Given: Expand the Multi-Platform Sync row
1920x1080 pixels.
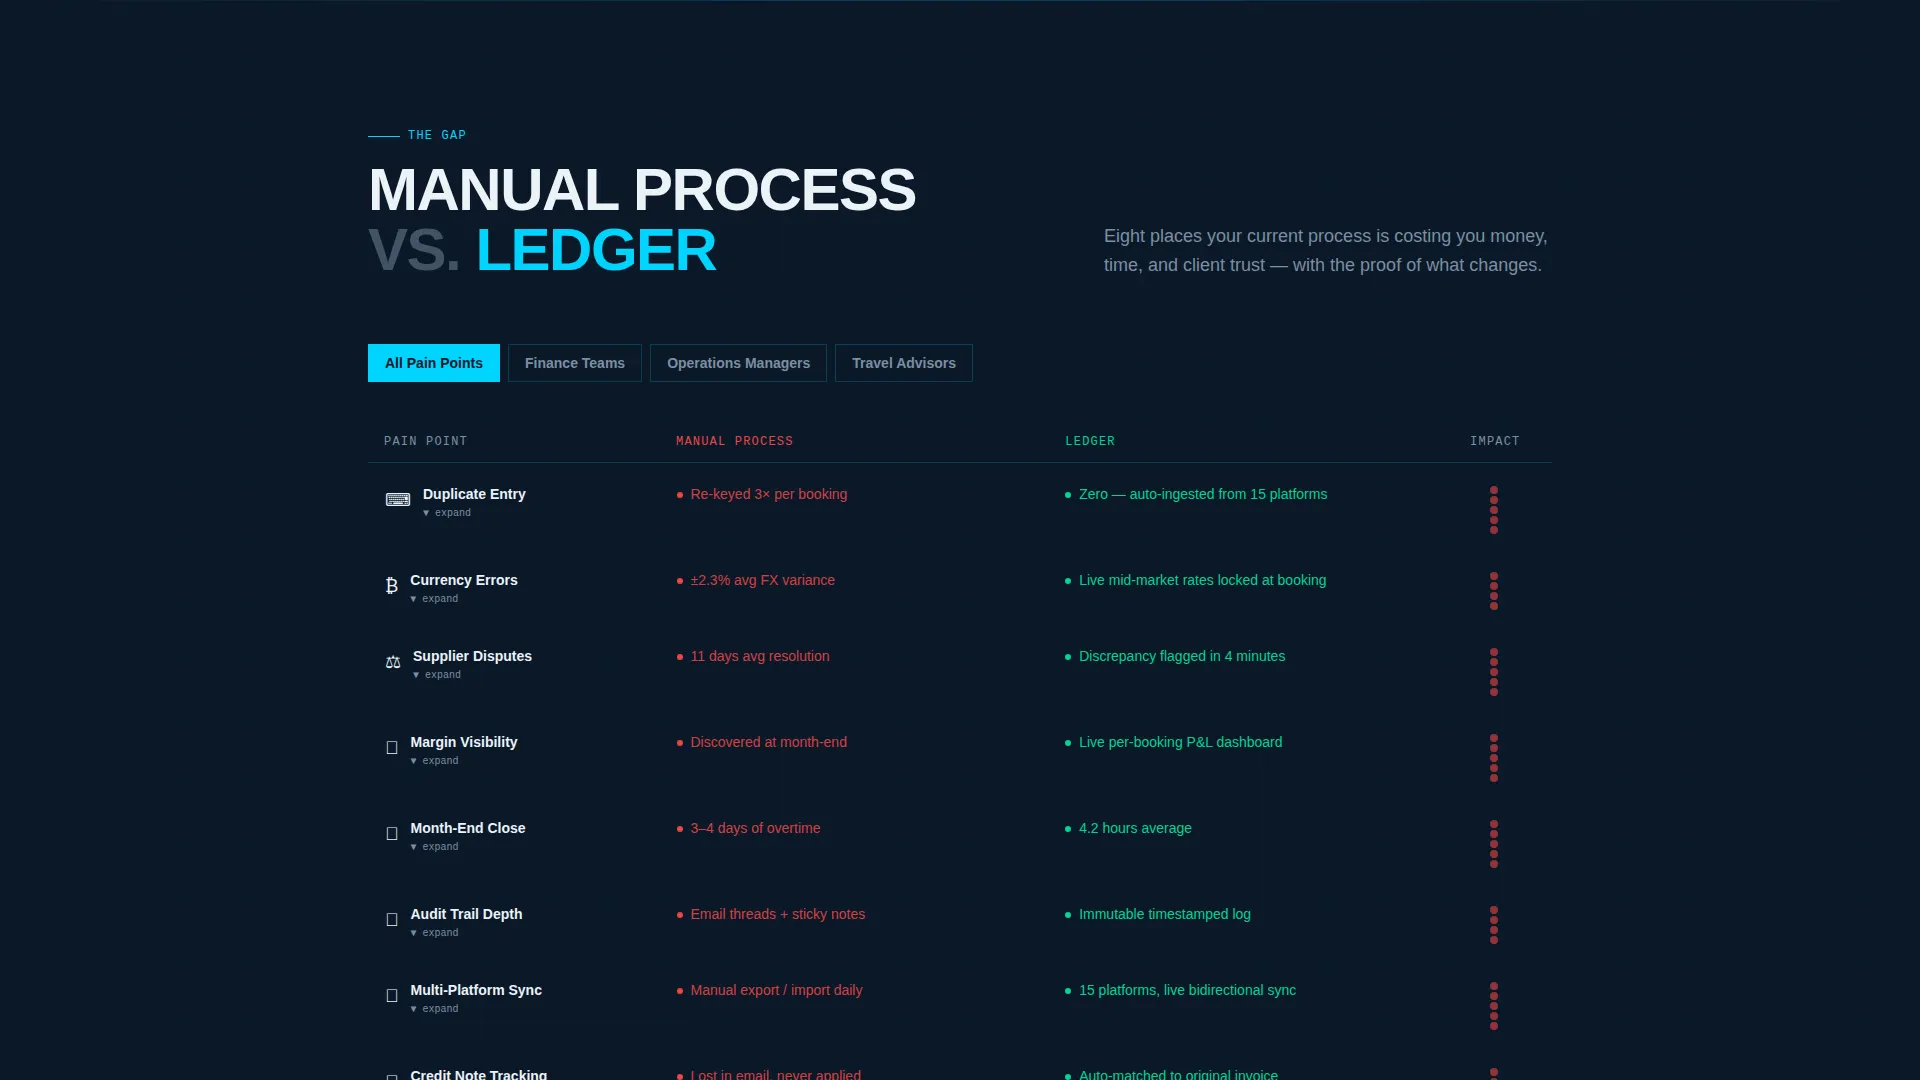Looking at the screenshot, I should pos(434,1009).
